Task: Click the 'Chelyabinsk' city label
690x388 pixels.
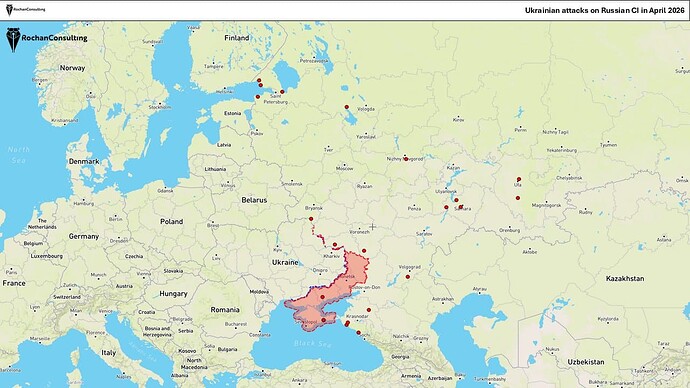Action: point(569,178)
